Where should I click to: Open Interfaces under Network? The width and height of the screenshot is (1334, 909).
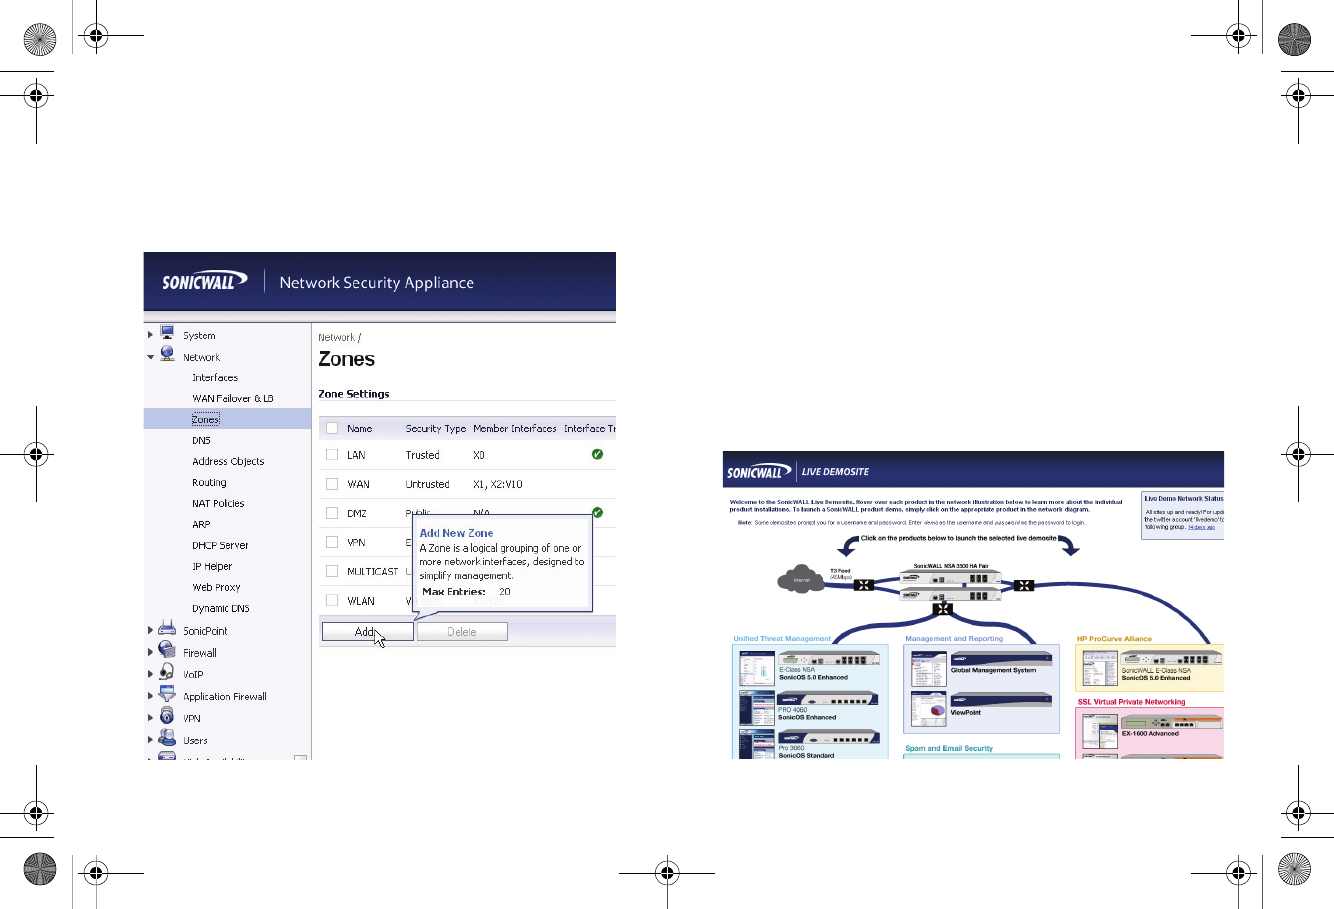(x=215, y=378)
